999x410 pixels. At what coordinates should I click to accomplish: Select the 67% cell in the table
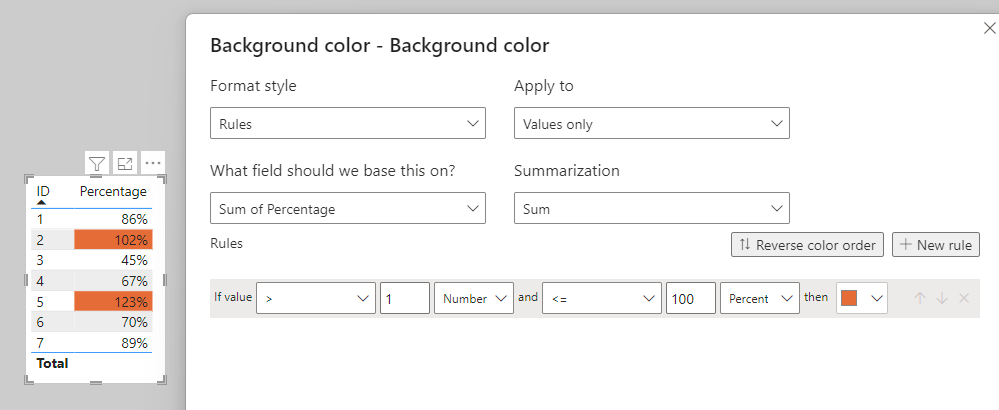coord(113,281)
